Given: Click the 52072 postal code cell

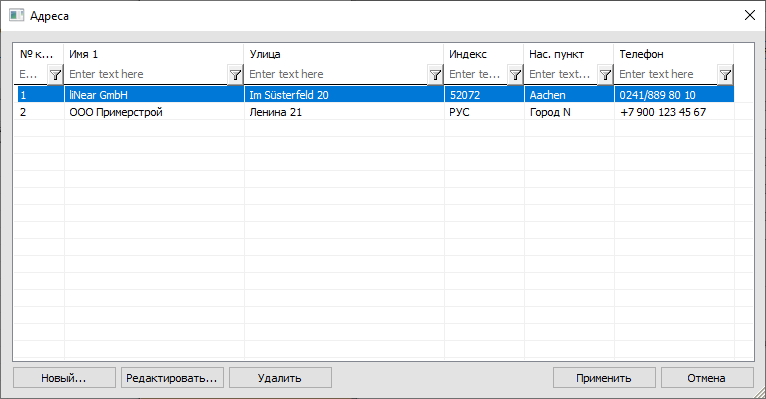Looking at the screenshot, I should pyautogui.click(x=484, y=95).
